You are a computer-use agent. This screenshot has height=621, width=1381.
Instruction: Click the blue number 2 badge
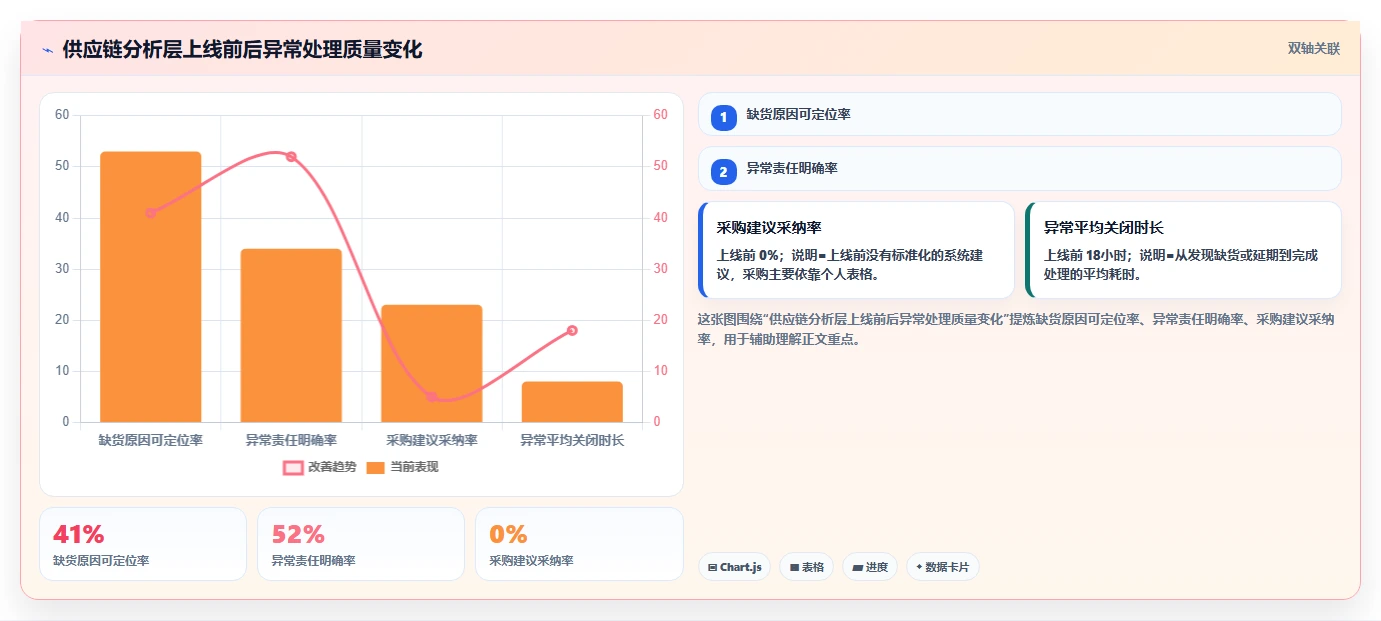[x=724, y=172]
